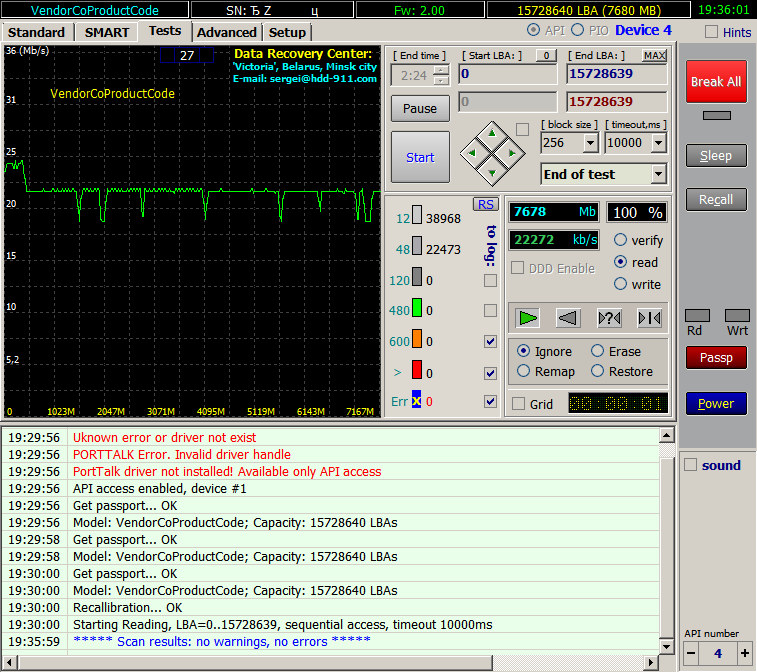This screenshot has height=672, width=757.
Task: Switch to the SMART tab
Action: tap(106, 32)
